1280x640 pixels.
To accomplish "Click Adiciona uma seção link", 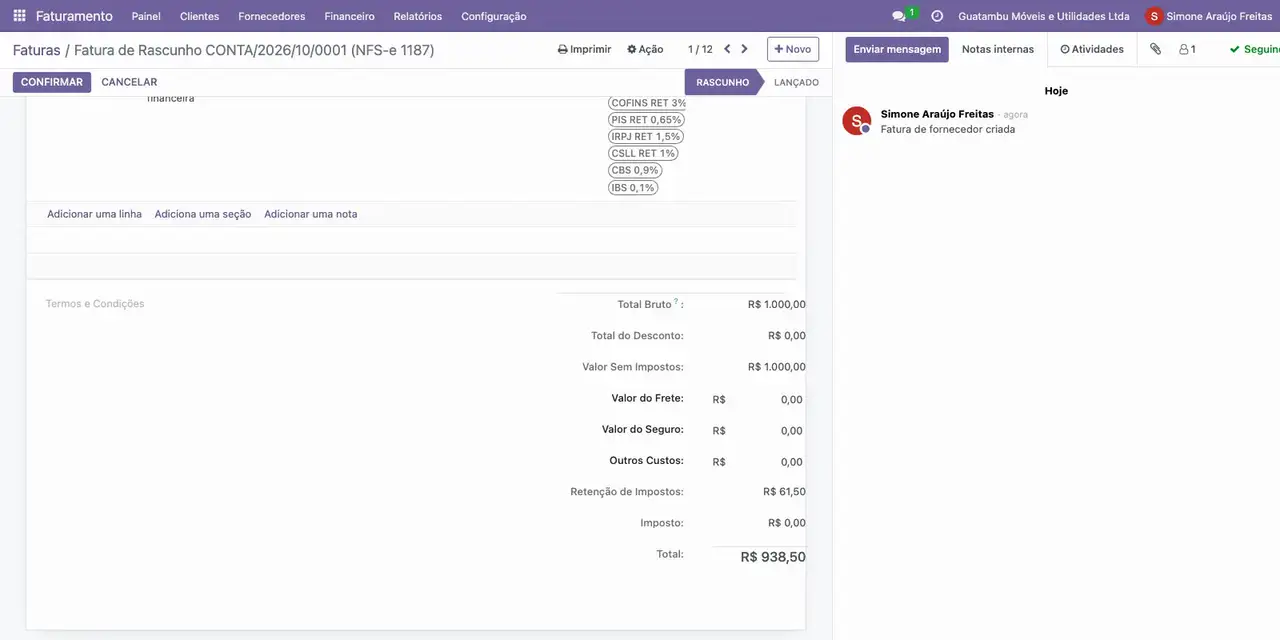I will coord(203,214).
